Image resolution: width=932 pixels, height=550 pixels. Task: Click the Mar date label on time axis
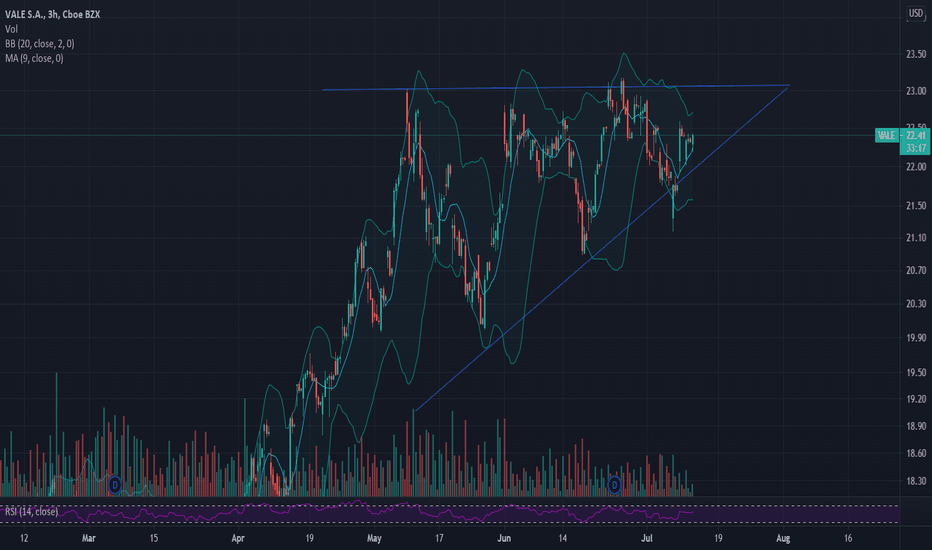89,539
